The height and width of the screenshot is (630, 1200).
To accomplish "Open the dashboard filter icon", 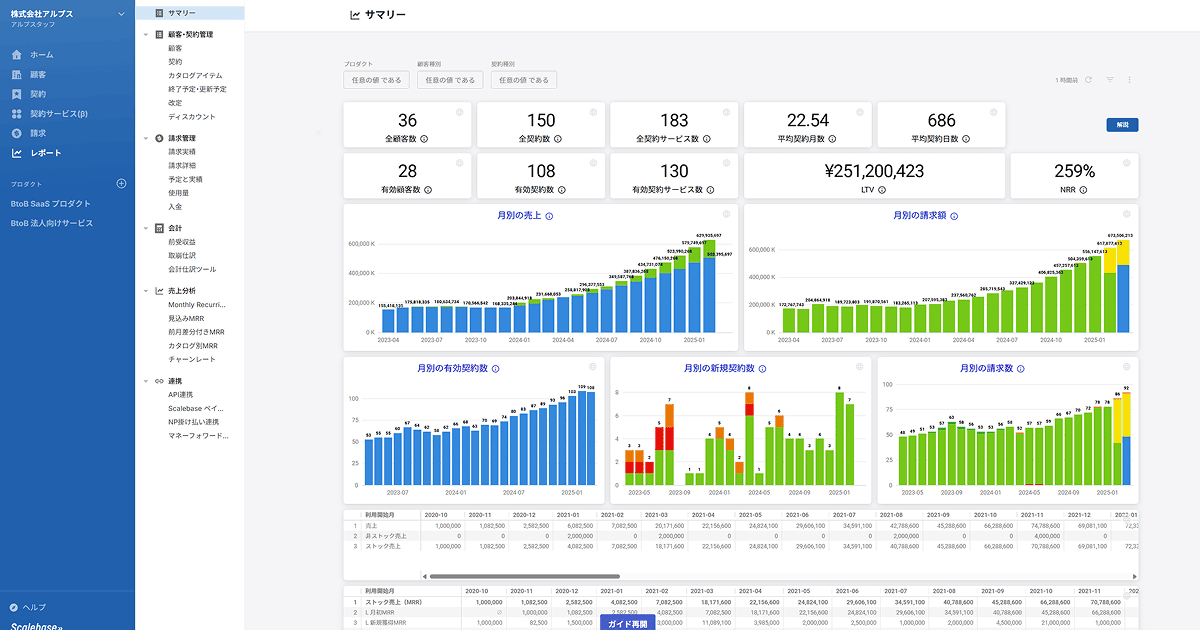I will click(1110, 80).
